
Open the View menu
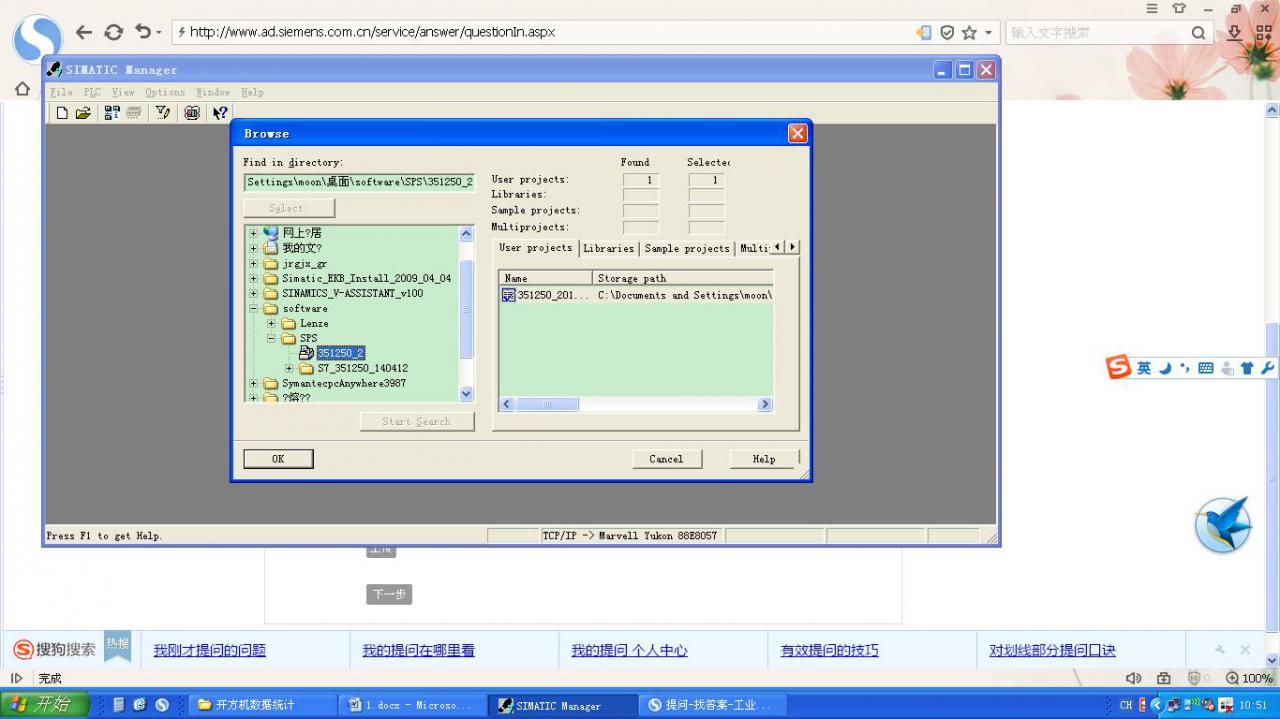tap(123, 92)
